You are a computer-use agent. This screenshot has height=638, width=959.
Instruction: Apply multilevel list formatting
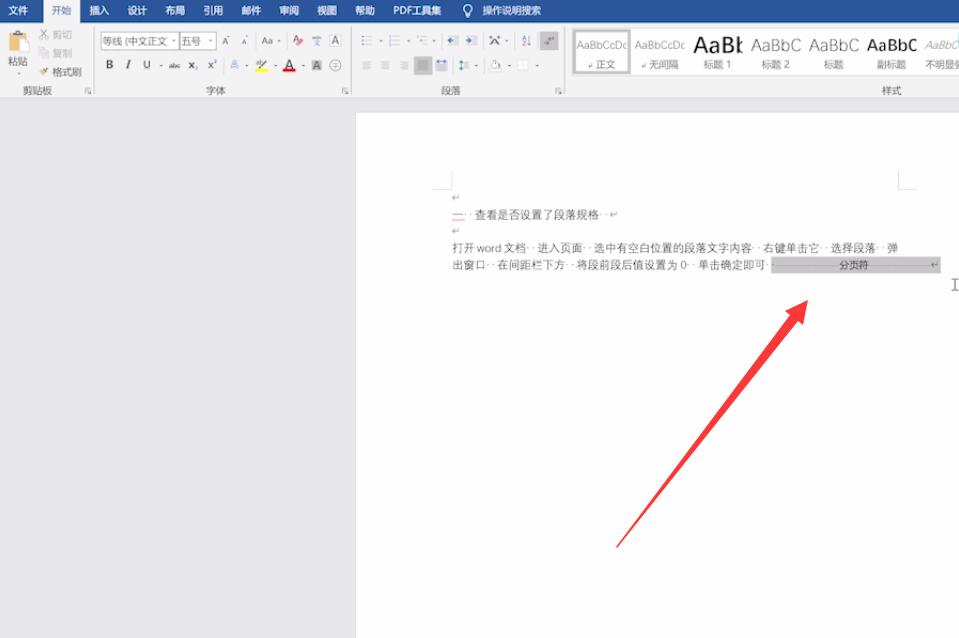point(423,41)
